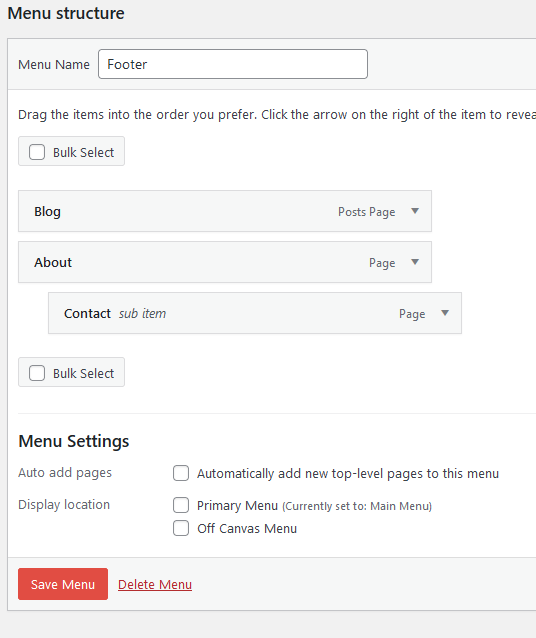
Task: Focus the Menu Name input field
Action: (x=233, y=64)
